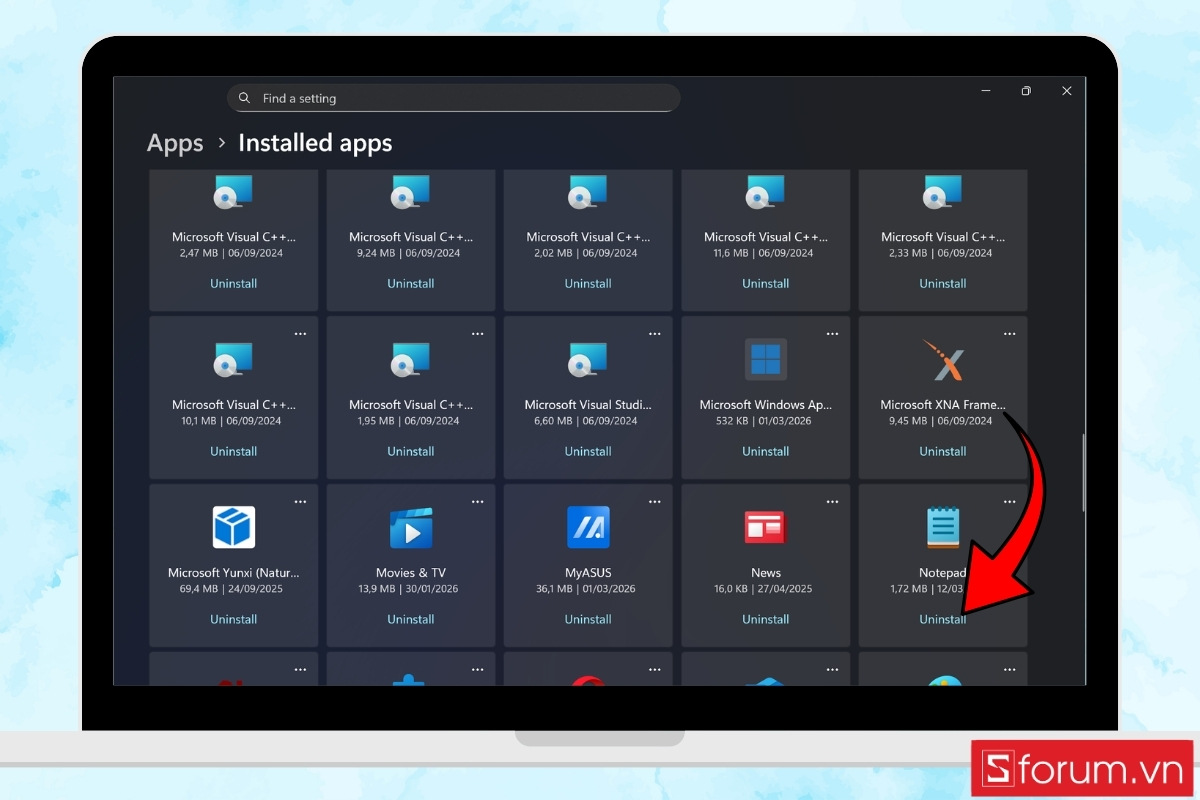1200x800 pixels.
Task: Click the Microsoft Windows App blue logo icon
Action: click(x=766, y=359)
